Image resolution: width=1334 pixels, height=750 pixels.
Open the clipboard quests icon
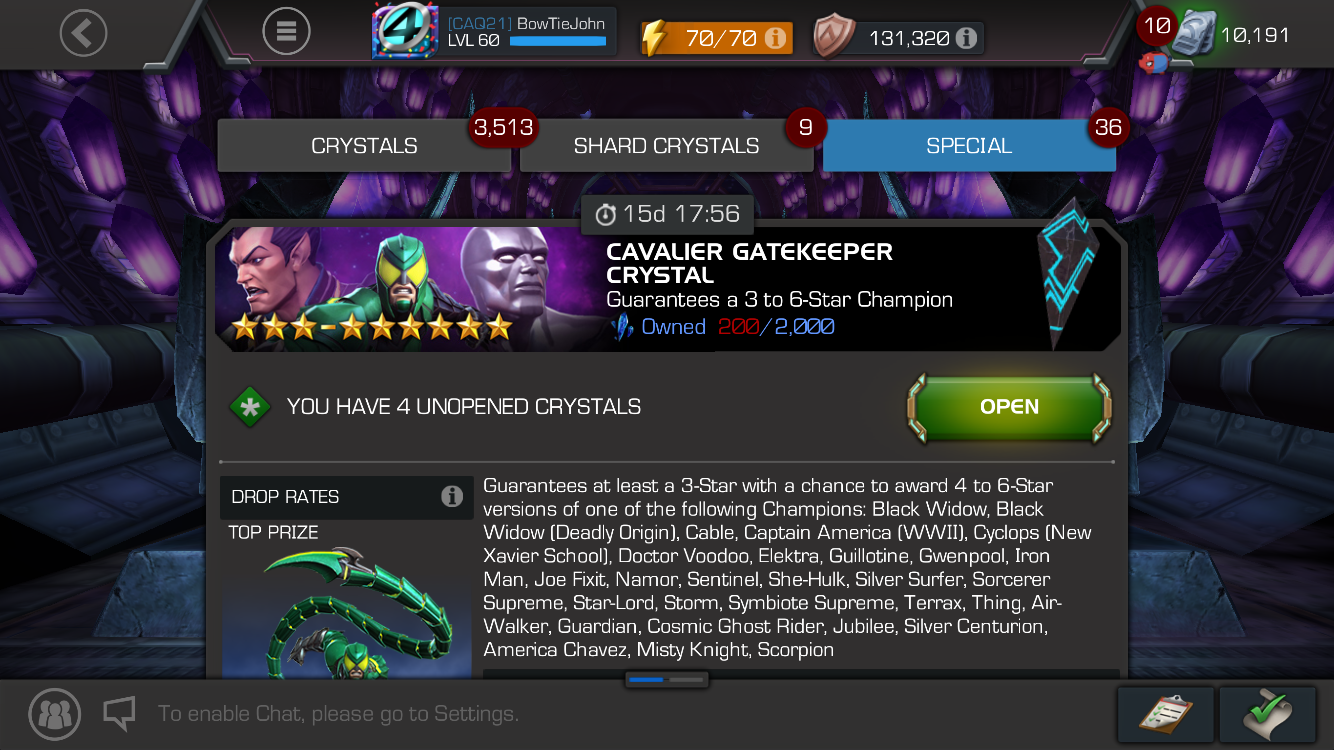(1166, 714)
